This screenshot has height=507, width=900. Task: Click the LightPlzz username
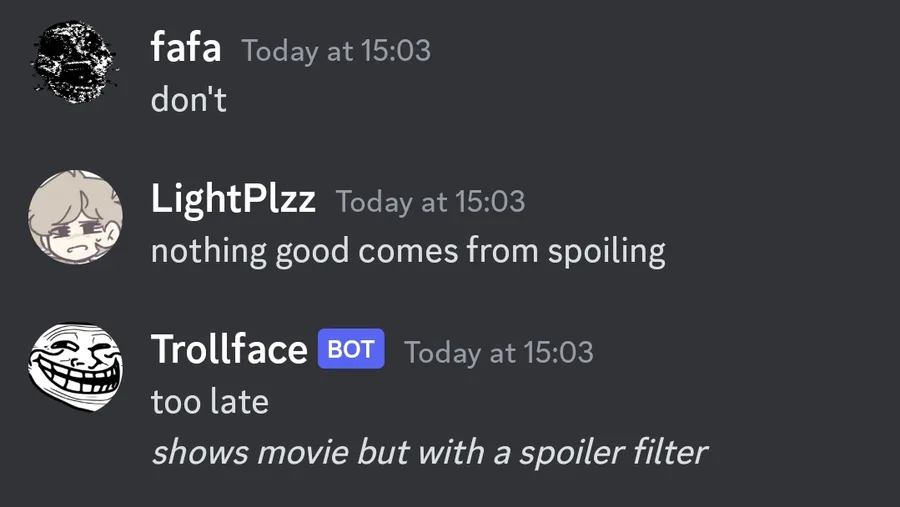point(233,200)
